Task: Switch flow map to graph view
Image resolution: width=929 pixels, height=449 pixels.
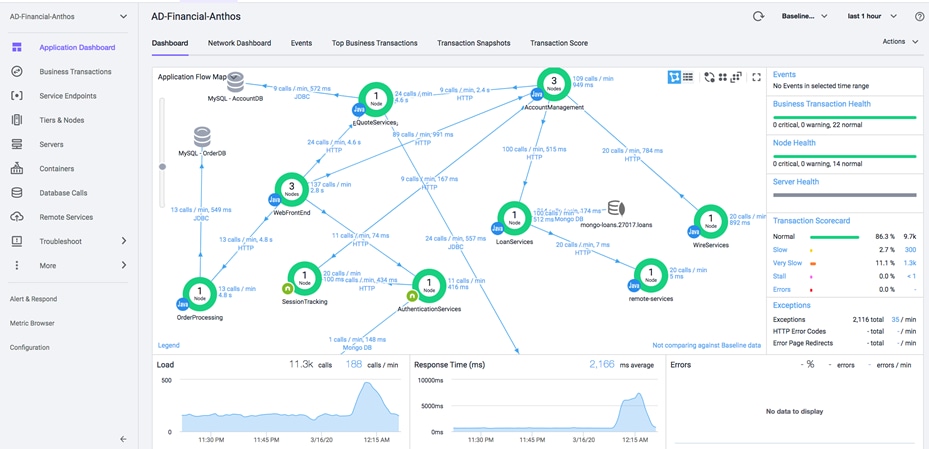Action: (x=674, y=77)
